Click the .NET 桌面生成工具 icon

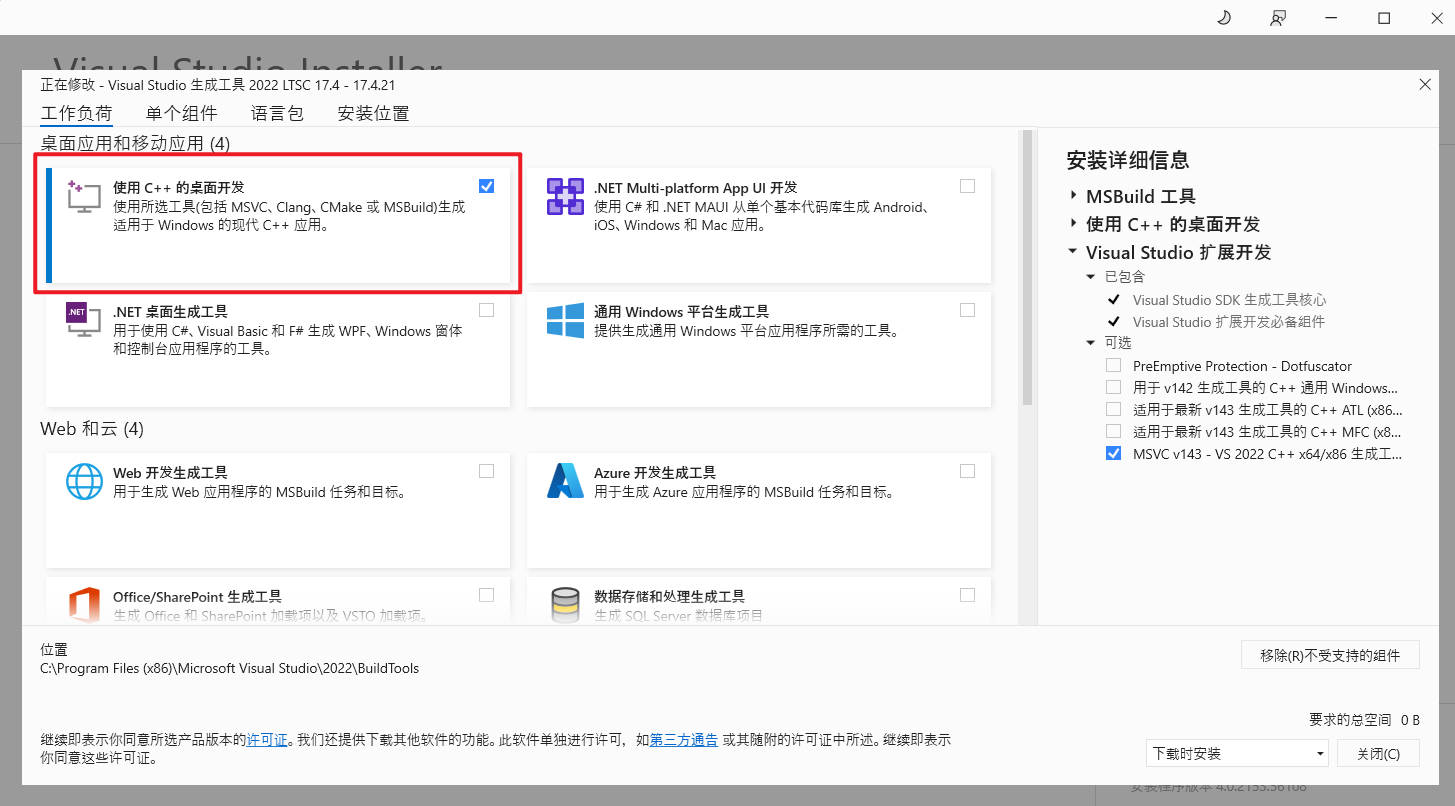coord(84,320)
